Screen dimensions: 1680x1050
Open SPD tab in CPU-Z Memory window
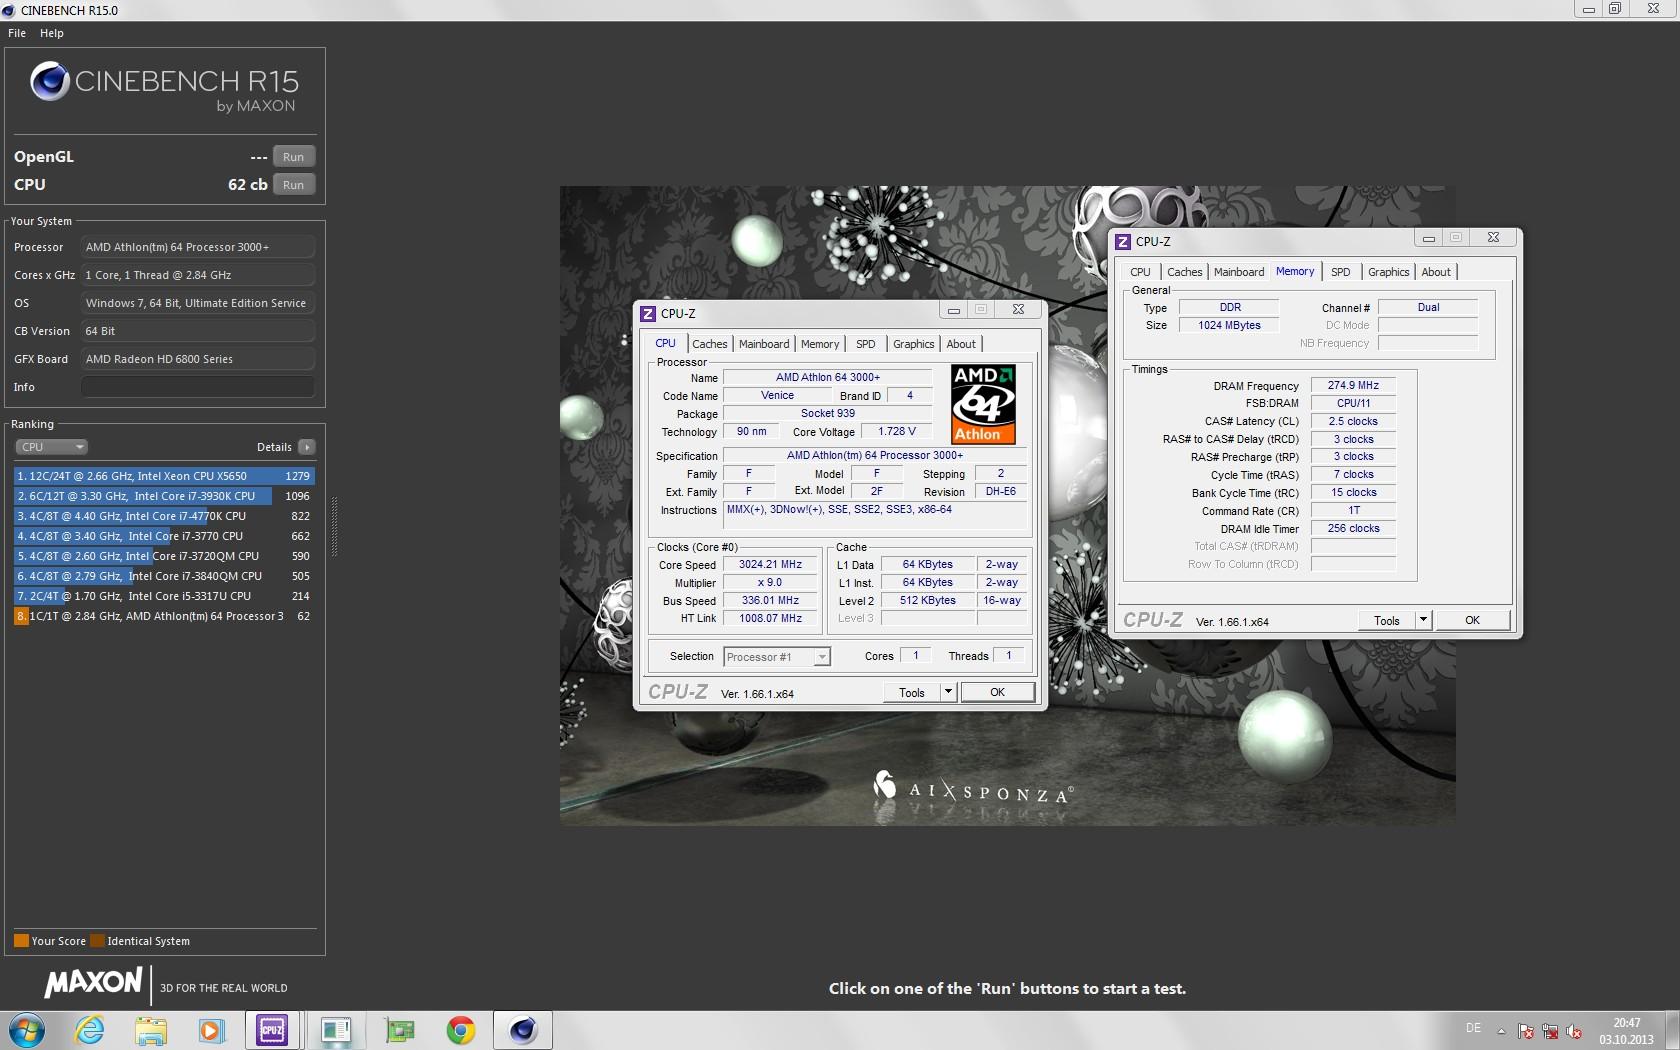click(1341, 272)
